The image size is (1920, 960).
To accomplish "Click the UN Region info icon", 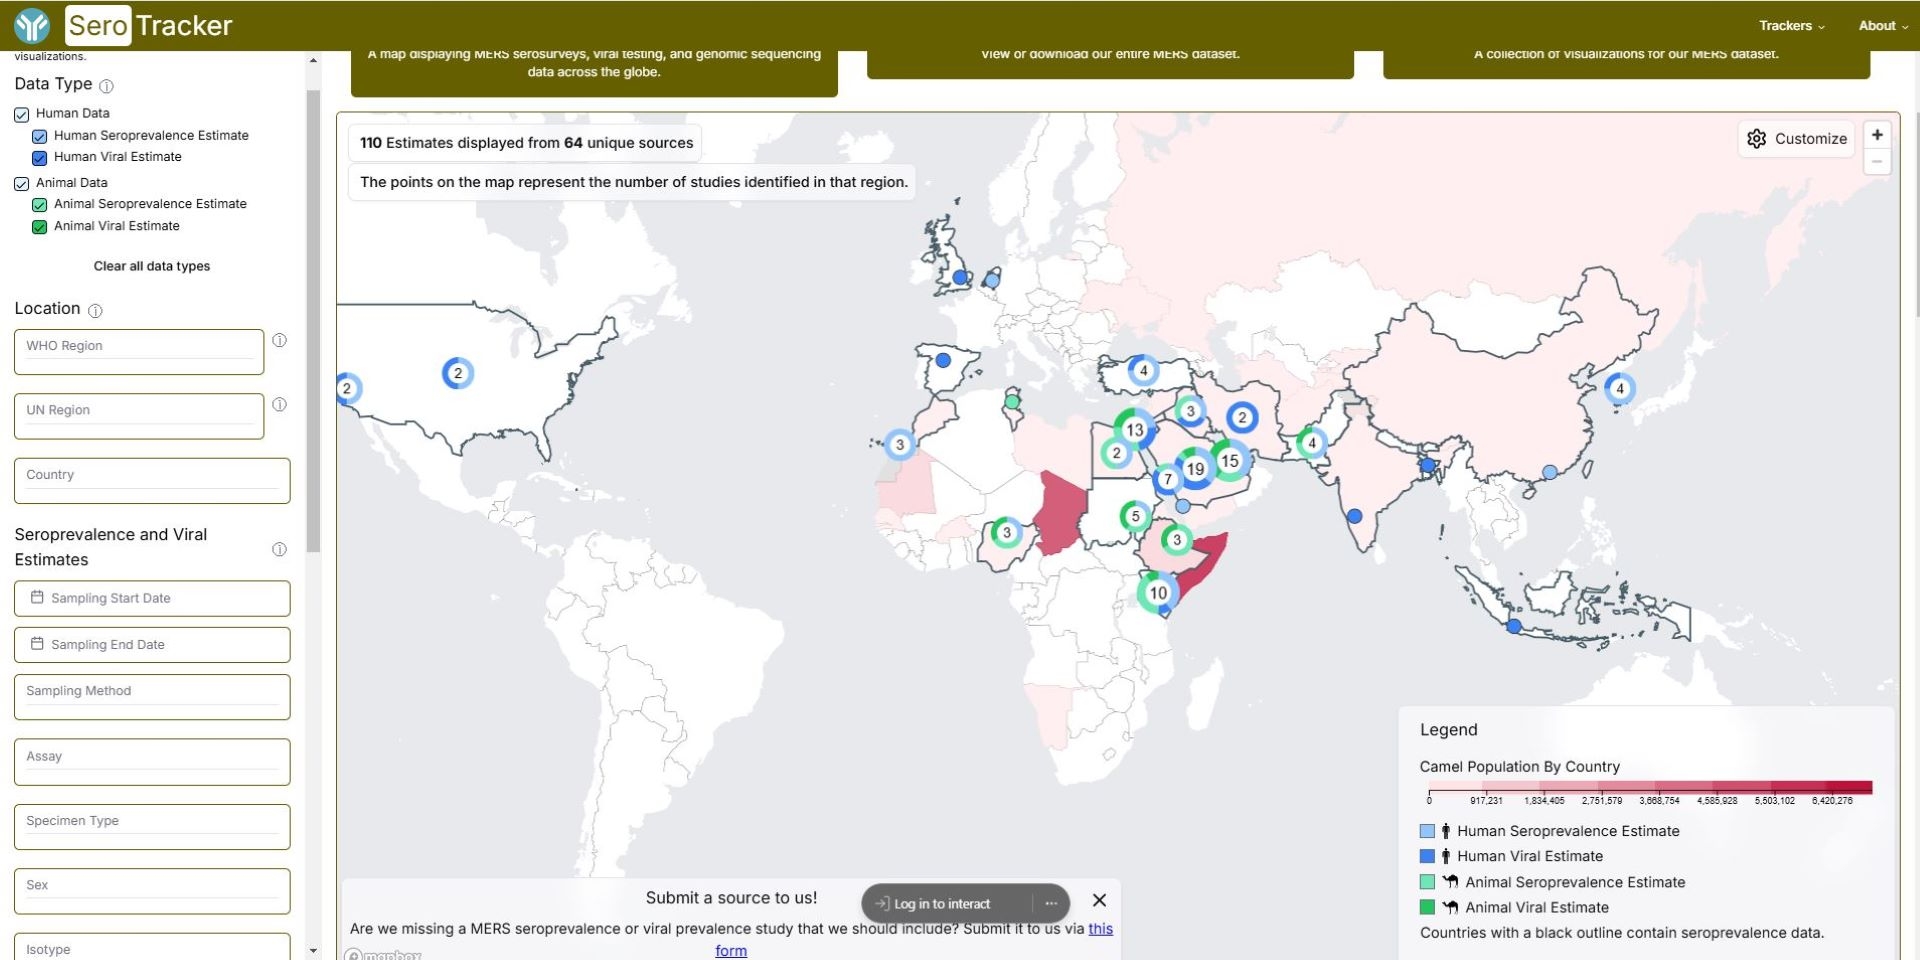I will click(280, 404).
